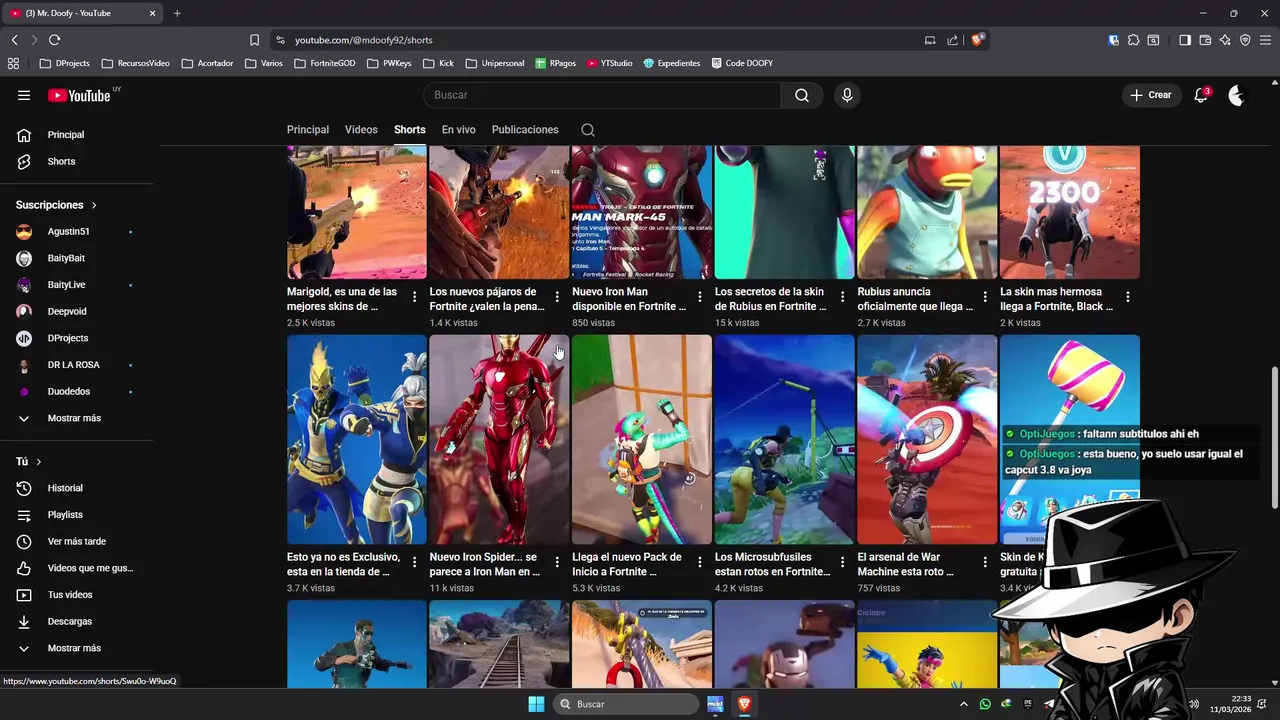Open the browser main menu

tap(1265, 40)
